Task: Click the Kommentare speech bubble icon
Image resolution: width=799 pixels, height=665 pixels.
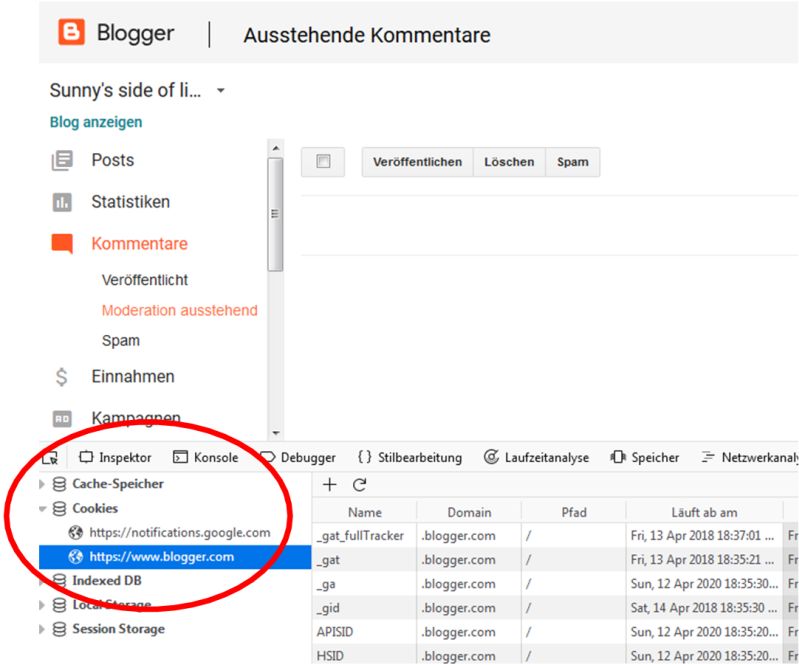Action: pyautogui.click(x=62, y=244)
